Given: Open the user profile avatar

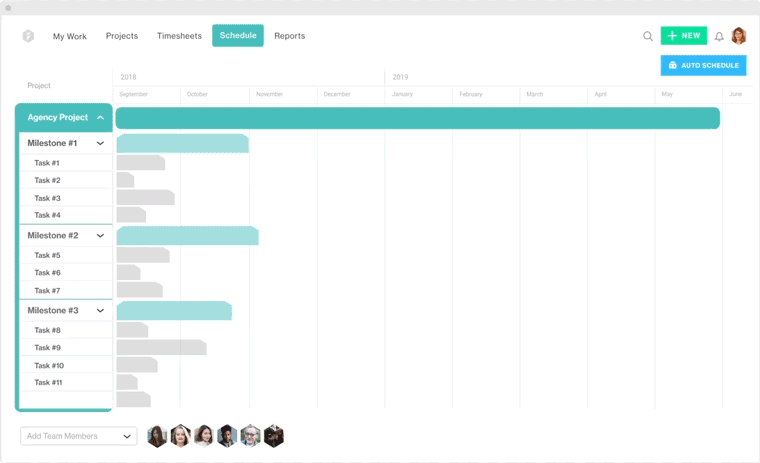Looking at the screenshot, I should coord(739,36).
